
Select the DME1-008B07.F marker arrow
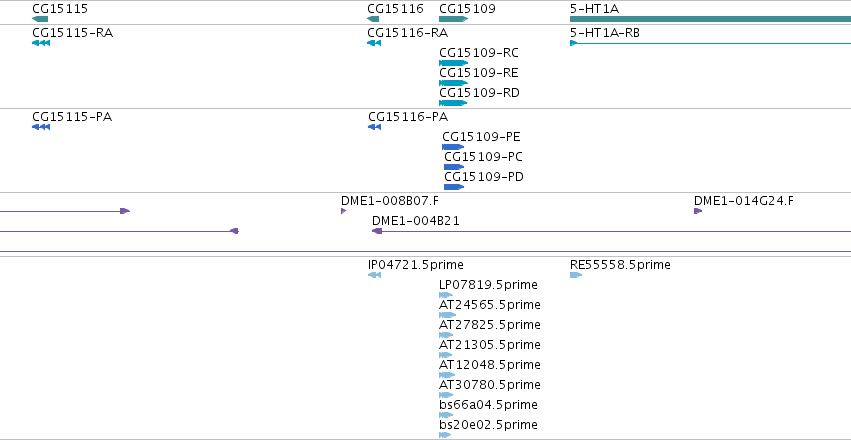344,211
